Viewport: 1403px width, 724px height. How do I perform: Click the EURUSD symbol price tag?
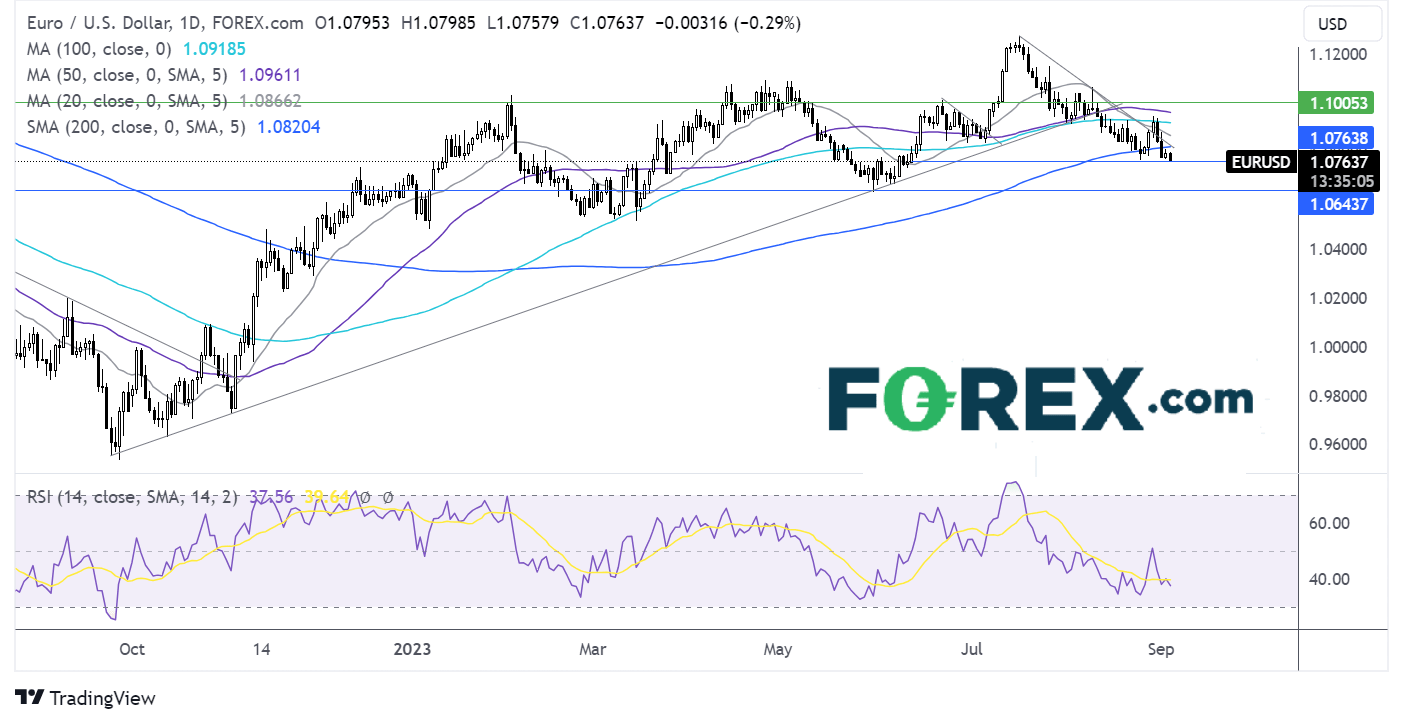coord(1262,162)
